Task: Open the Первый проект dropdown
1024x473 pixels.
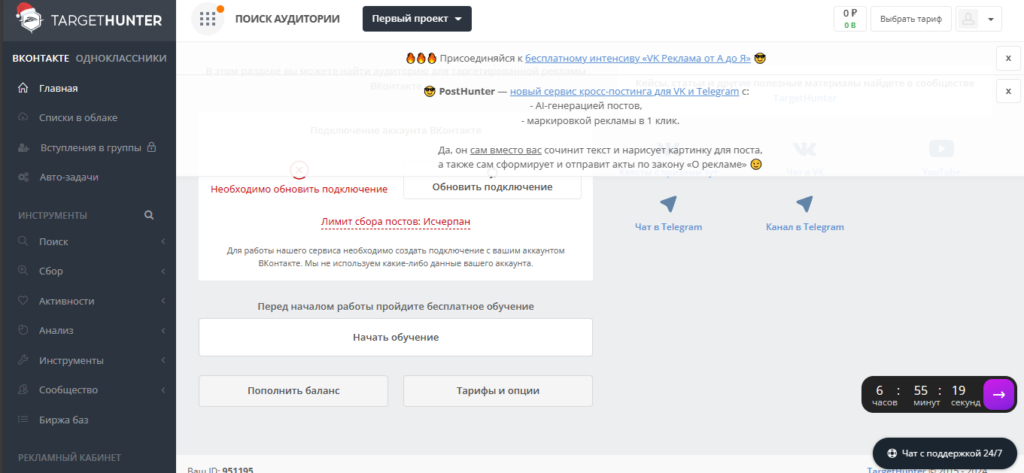Action: pos(417,19)
